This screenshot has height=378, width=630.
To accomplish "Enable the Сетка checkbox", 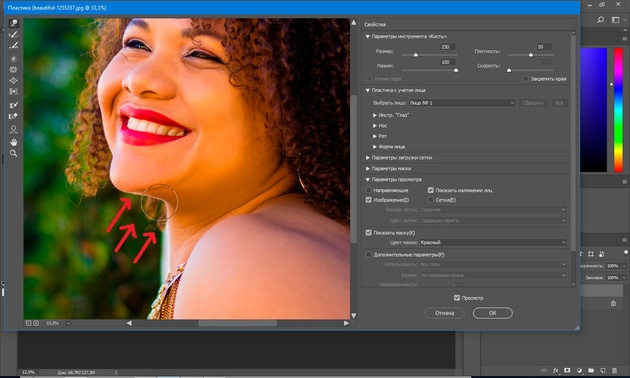I will [x=431, y=200].
